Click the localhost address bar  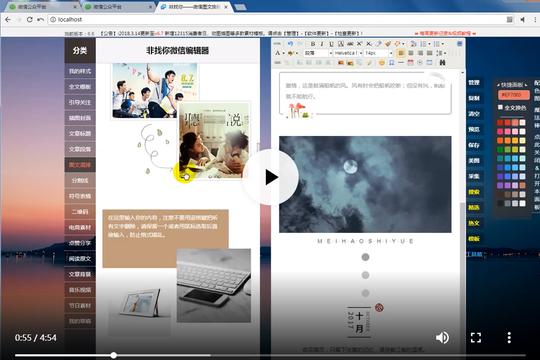pyautogui.click(x=276, y=20)
